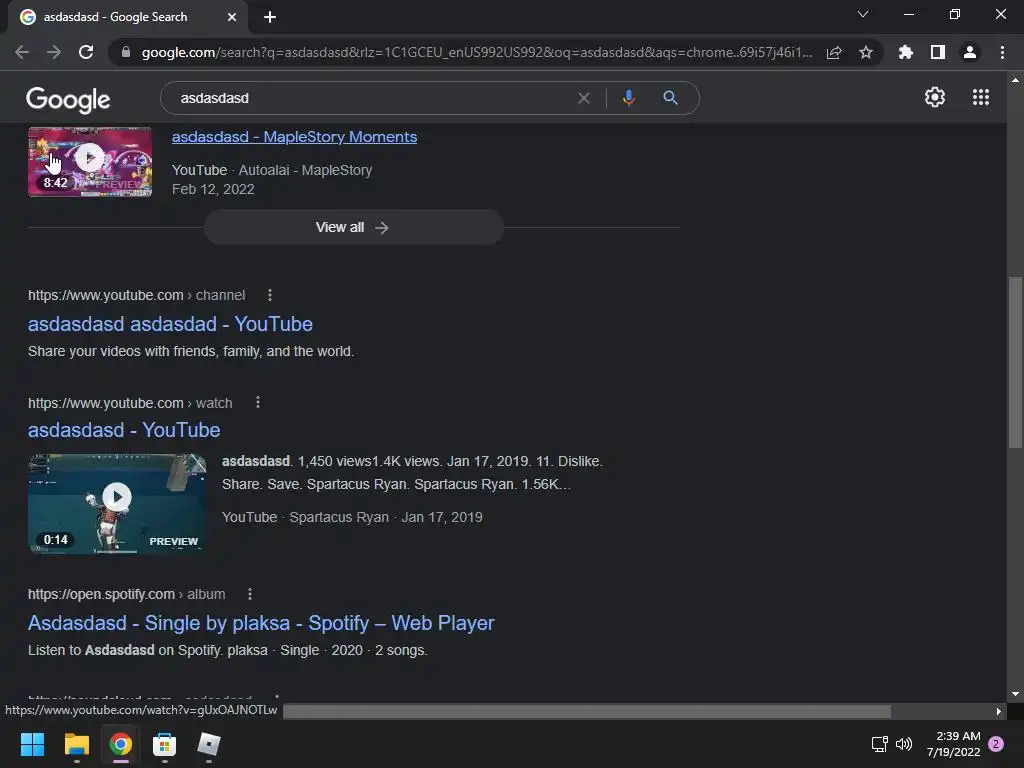Open the tab search dropdown arrow
Screen dimensions: 1024x768
pyautogui.click(x=863, y=14)
